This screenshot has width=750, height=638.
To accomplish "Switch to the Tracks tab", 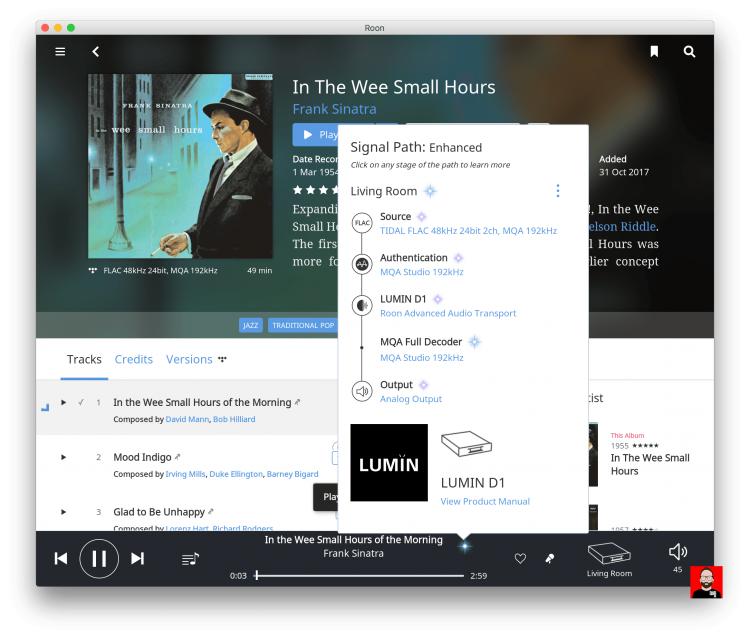I will (x=84, y=359).
